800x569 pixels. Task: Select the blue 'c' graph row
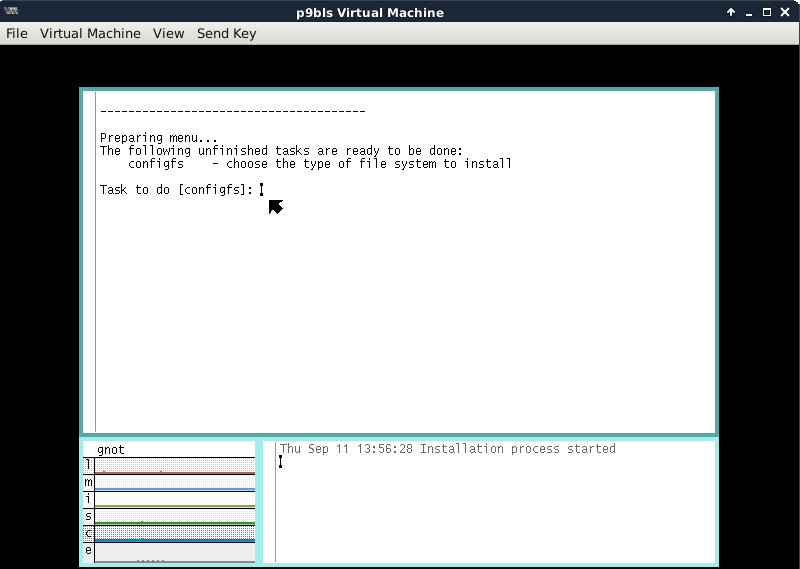[x=174, y=534]
